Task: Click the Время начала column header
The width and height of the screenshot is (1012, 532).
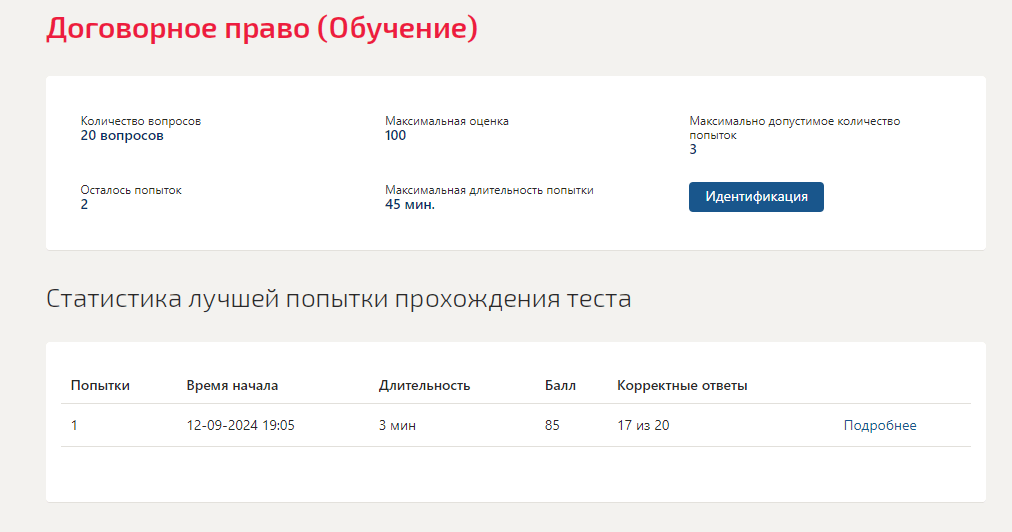Action: tap(232, 385)
